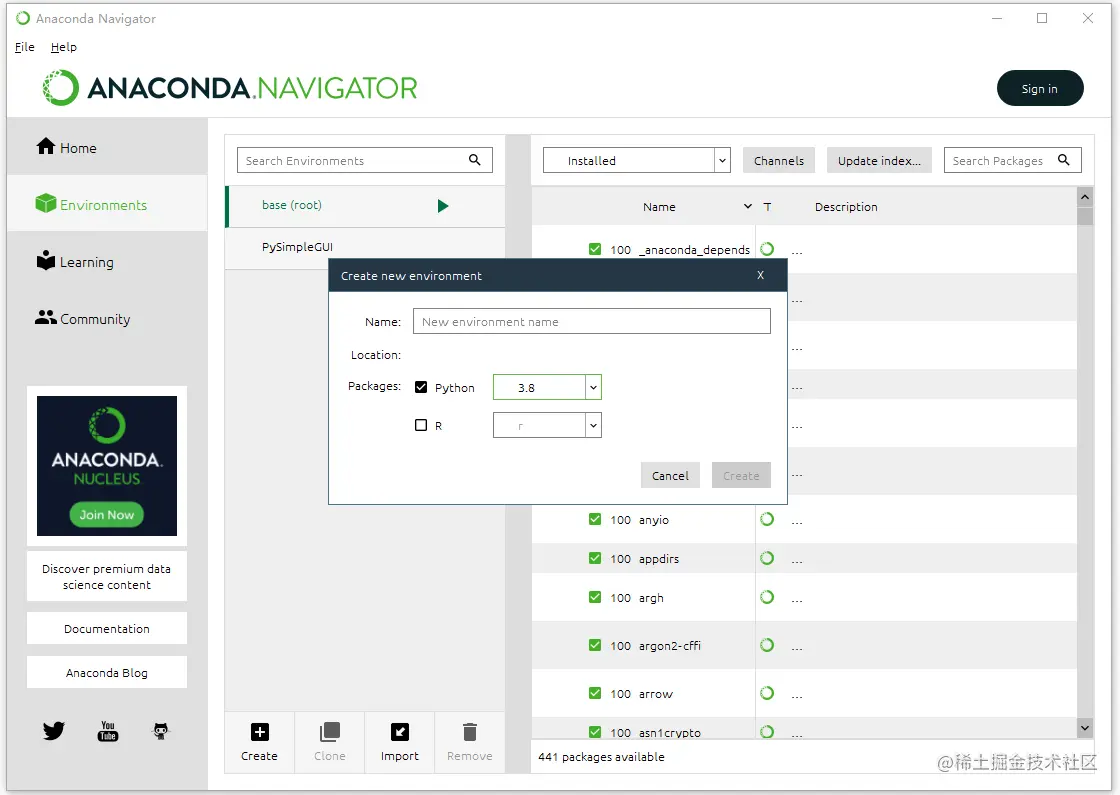Screen dimensions: 1120x795
Task: Select the Environments cube icon
Action: (46, 204)
